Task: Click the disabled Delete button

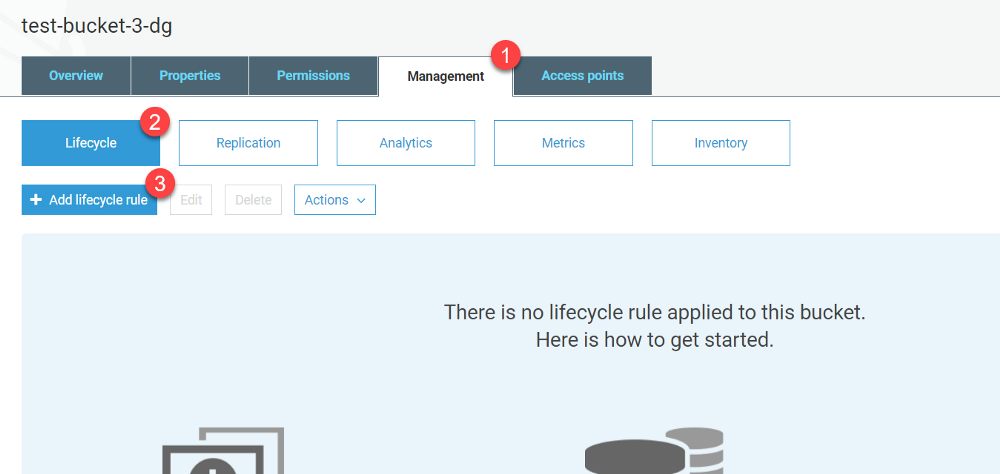Action: tap(253, 200)
